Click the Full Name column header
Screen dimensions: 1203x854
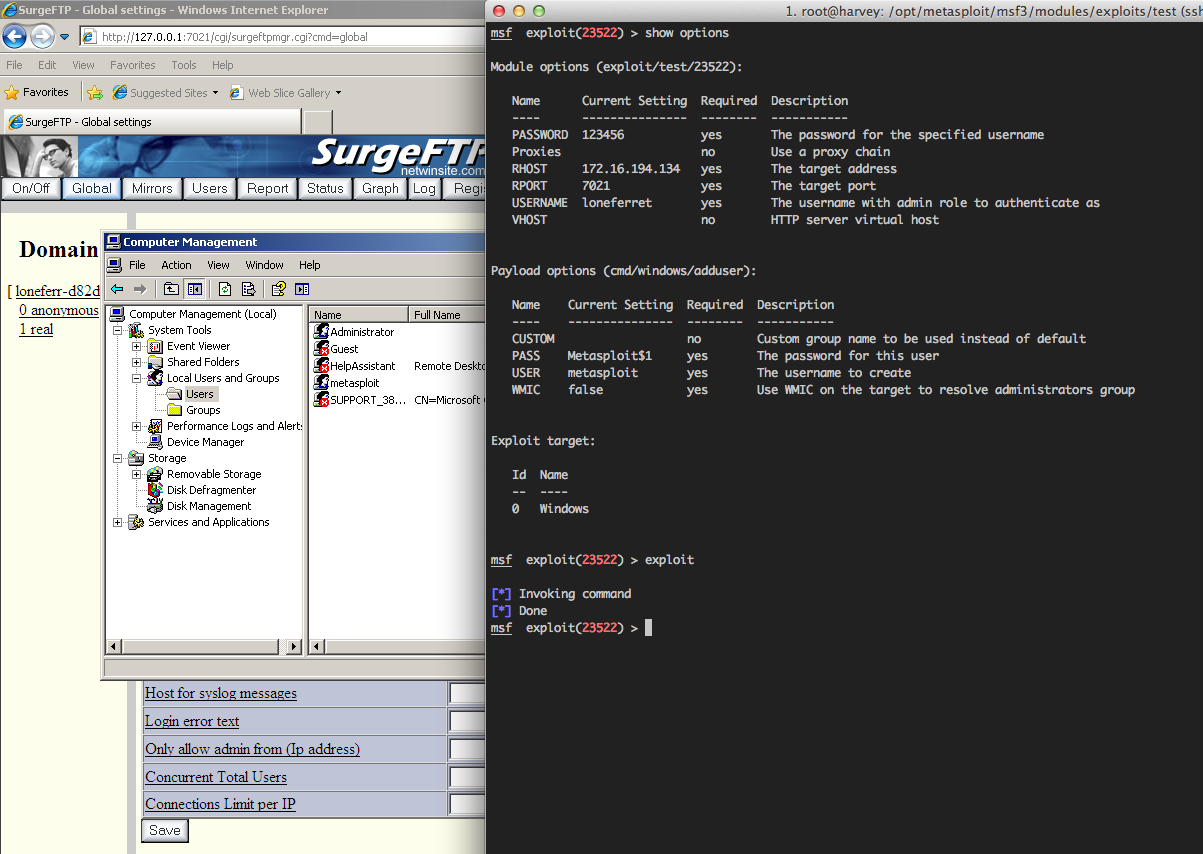[x=447, y=314]
